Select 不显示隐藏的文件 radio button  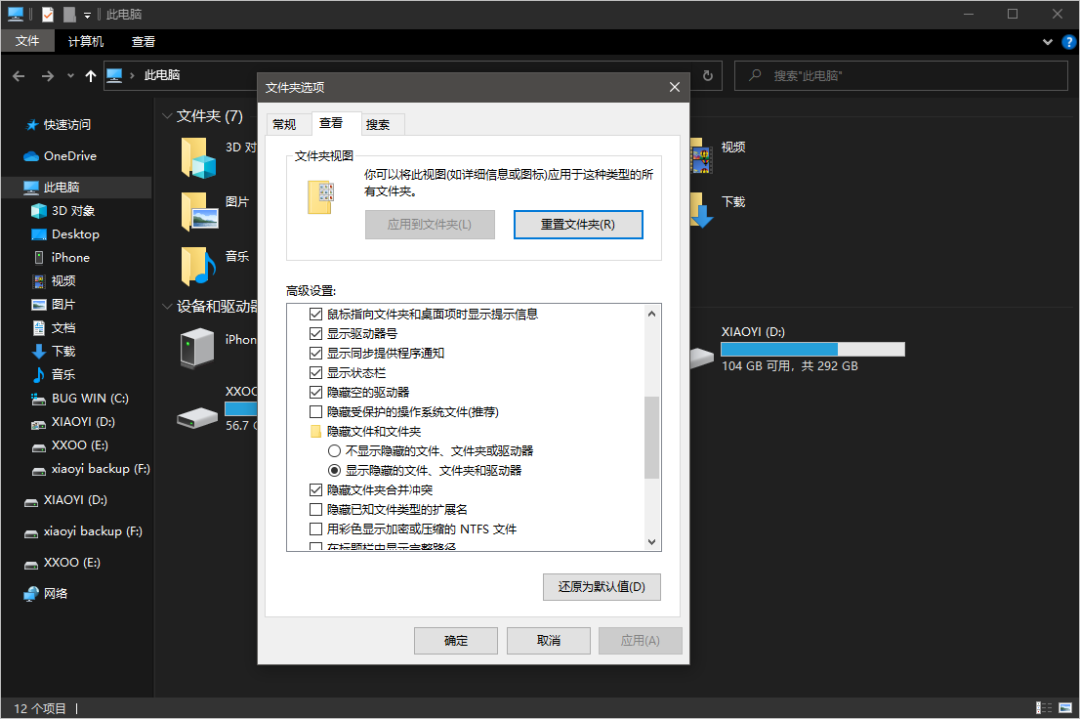pos(334,451)
